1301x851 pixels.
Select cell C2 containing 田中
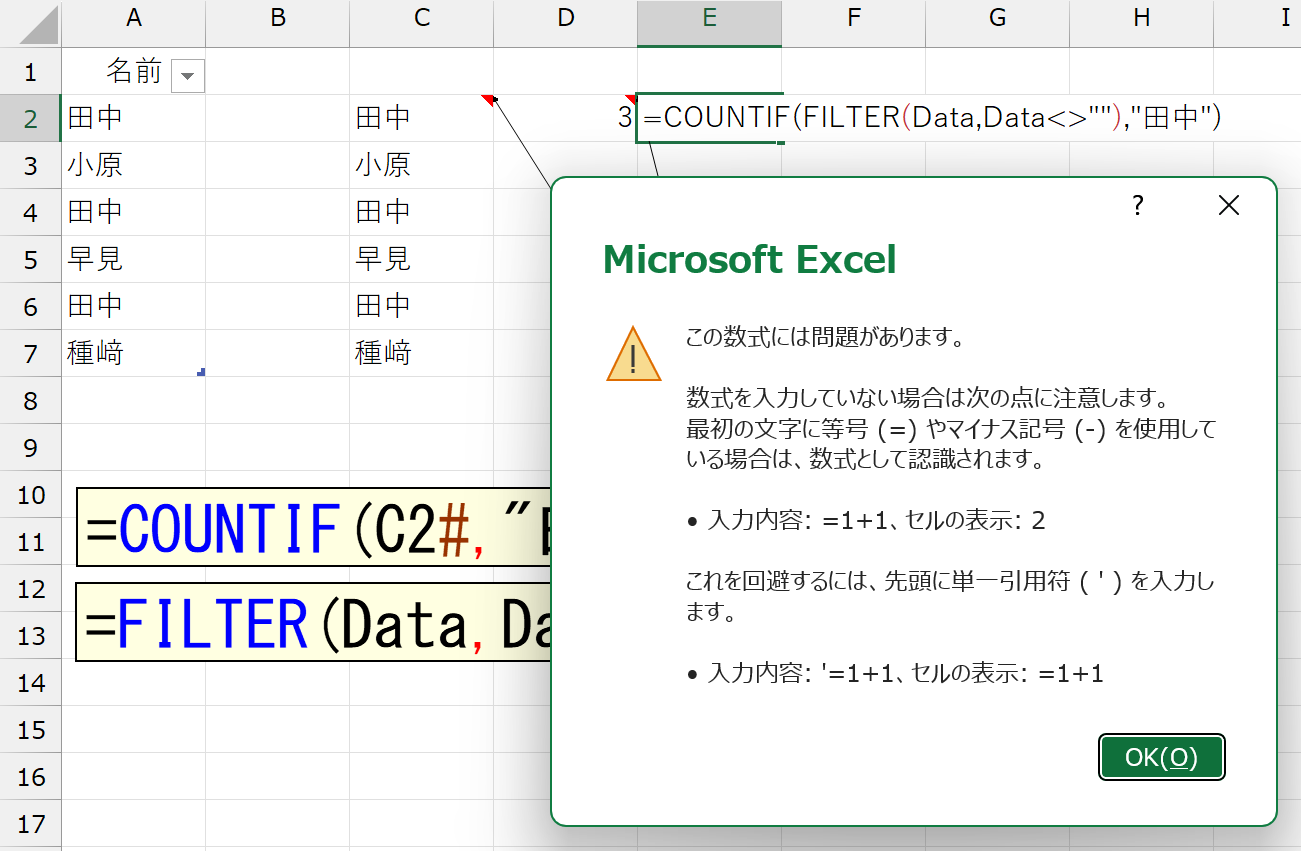coord(421,118)
